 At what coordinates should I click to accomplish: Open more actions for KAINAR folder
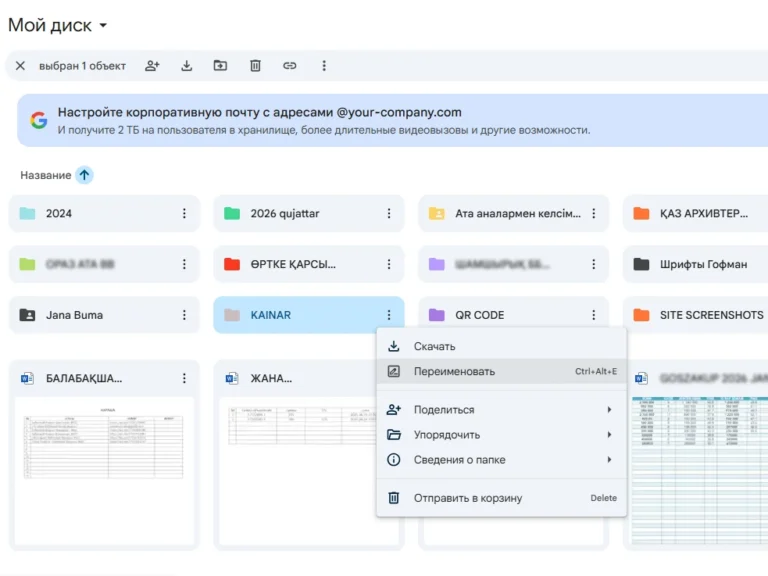[x=389, y=315]
